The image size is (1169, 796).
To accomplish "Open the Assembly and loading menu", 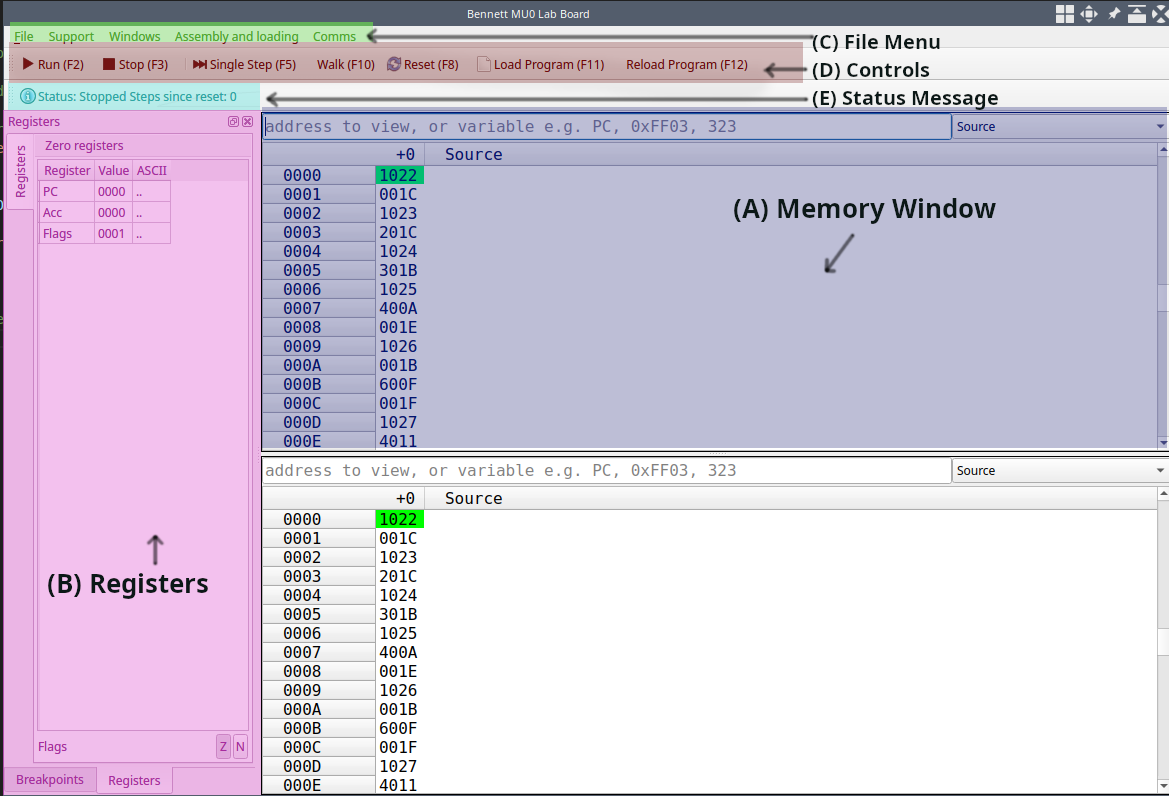I will tap(236, 37).
